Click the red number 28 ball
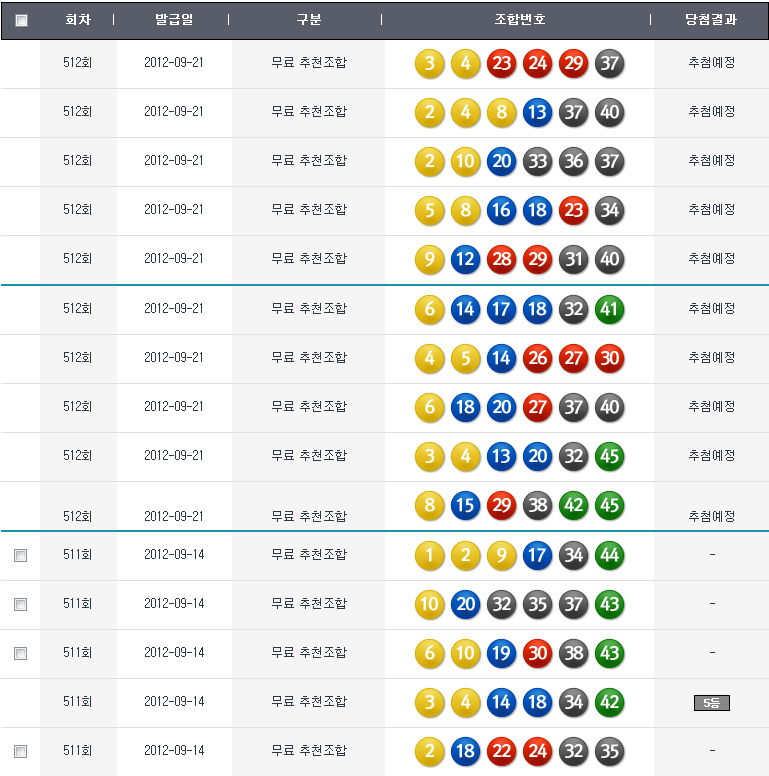769x776 pixels. (501, 260)
